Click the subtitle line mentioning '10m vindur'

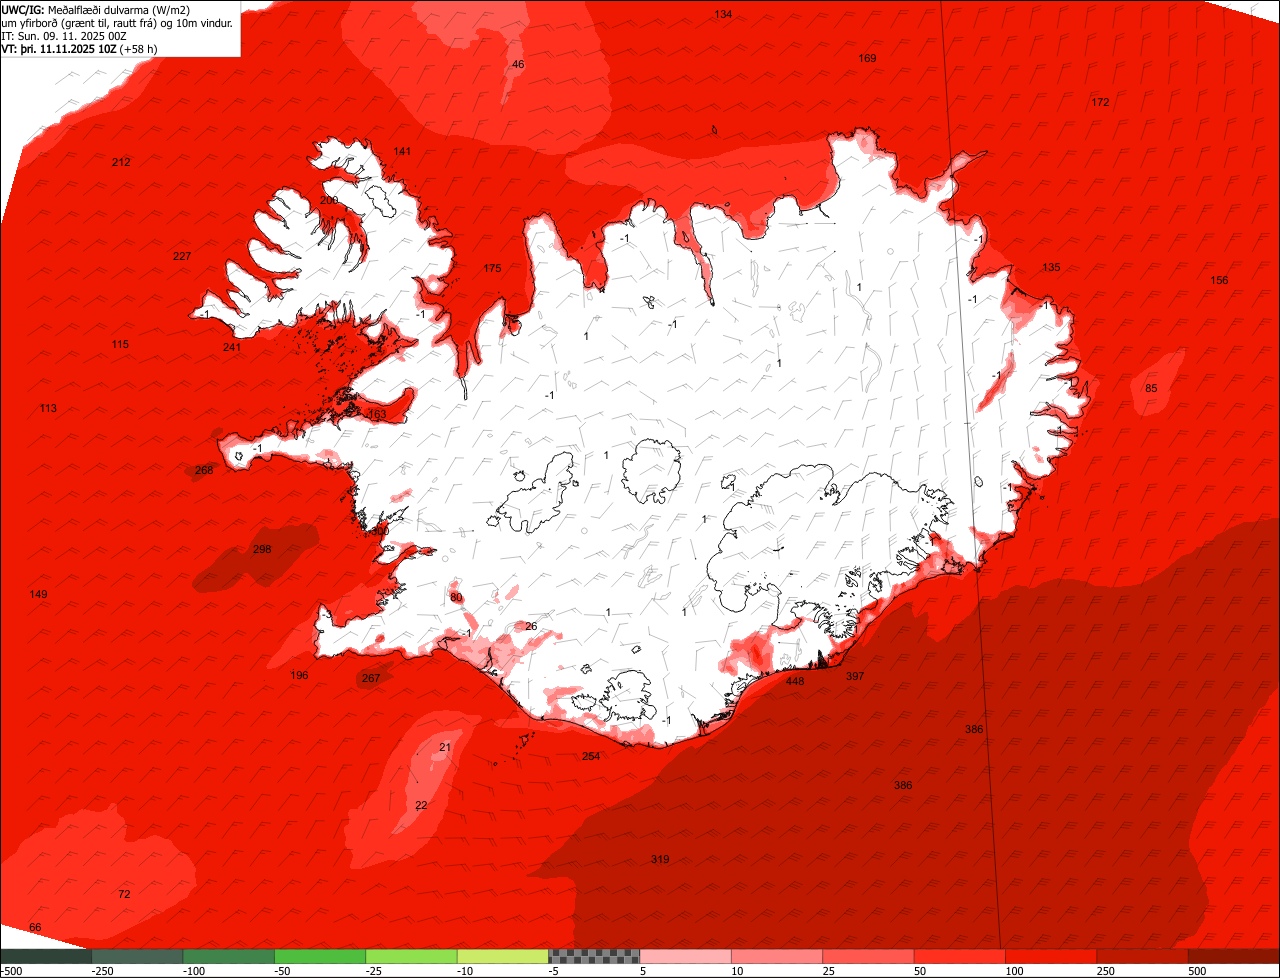117,22
